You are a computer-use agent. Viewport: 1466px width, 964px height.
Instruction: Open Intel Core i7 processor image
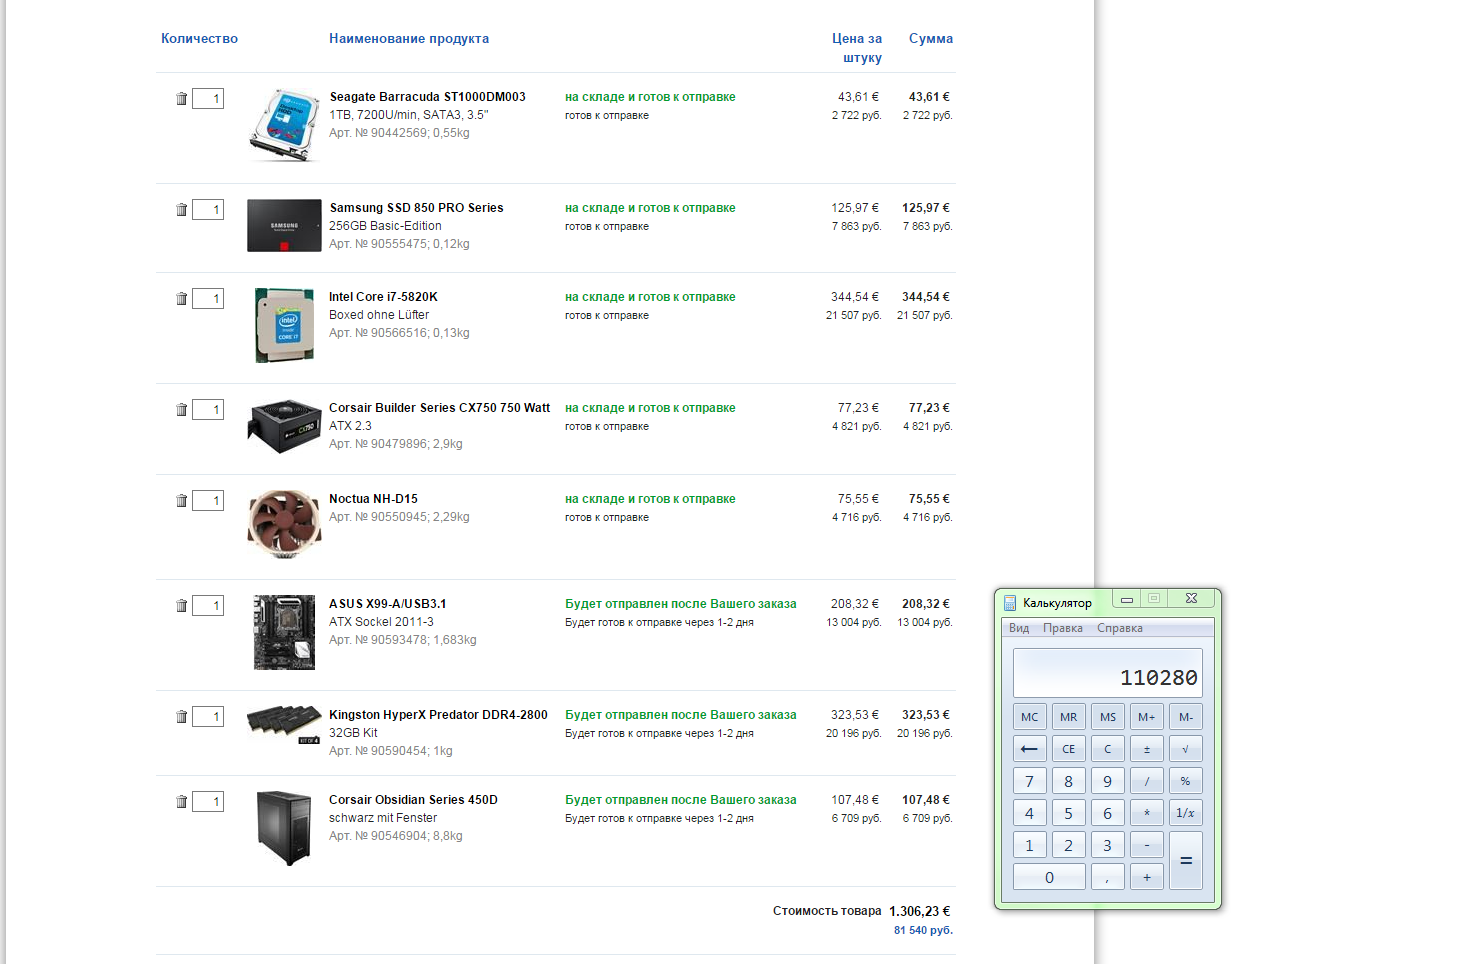[284, 325]
